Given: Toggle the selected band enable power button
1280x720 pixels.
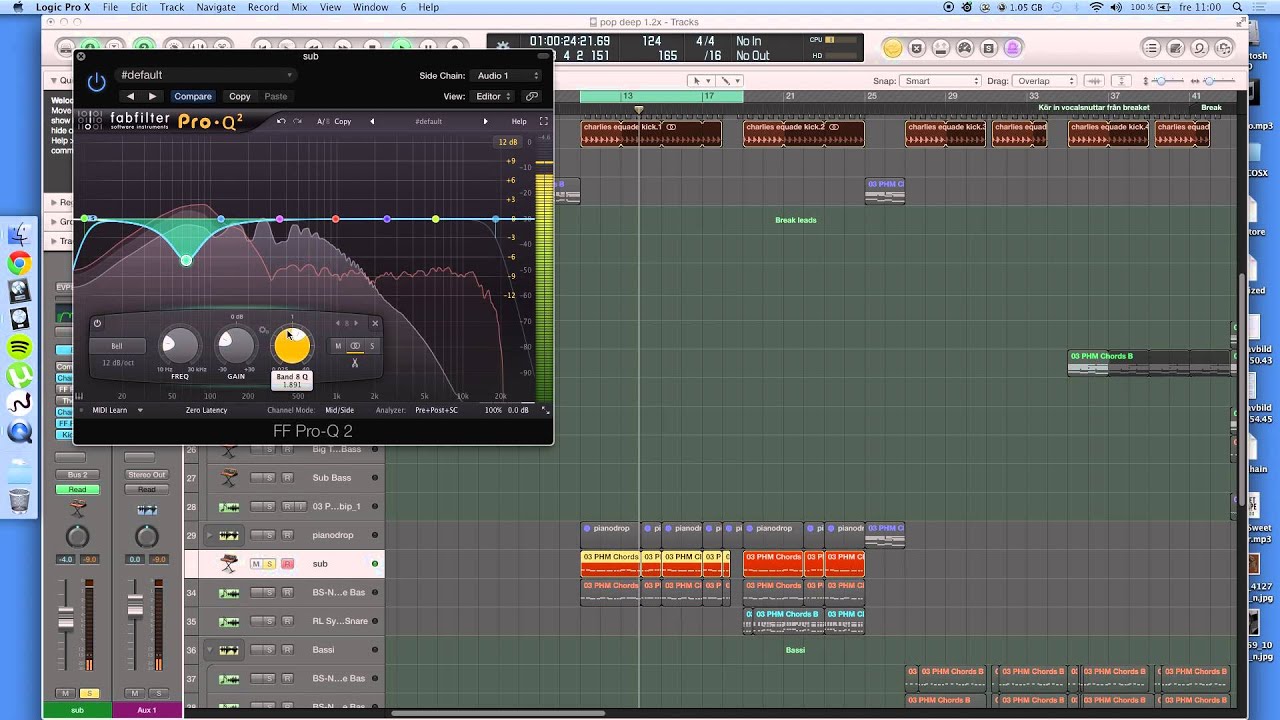Looking at the screenshot, I should tap(97, 323).
